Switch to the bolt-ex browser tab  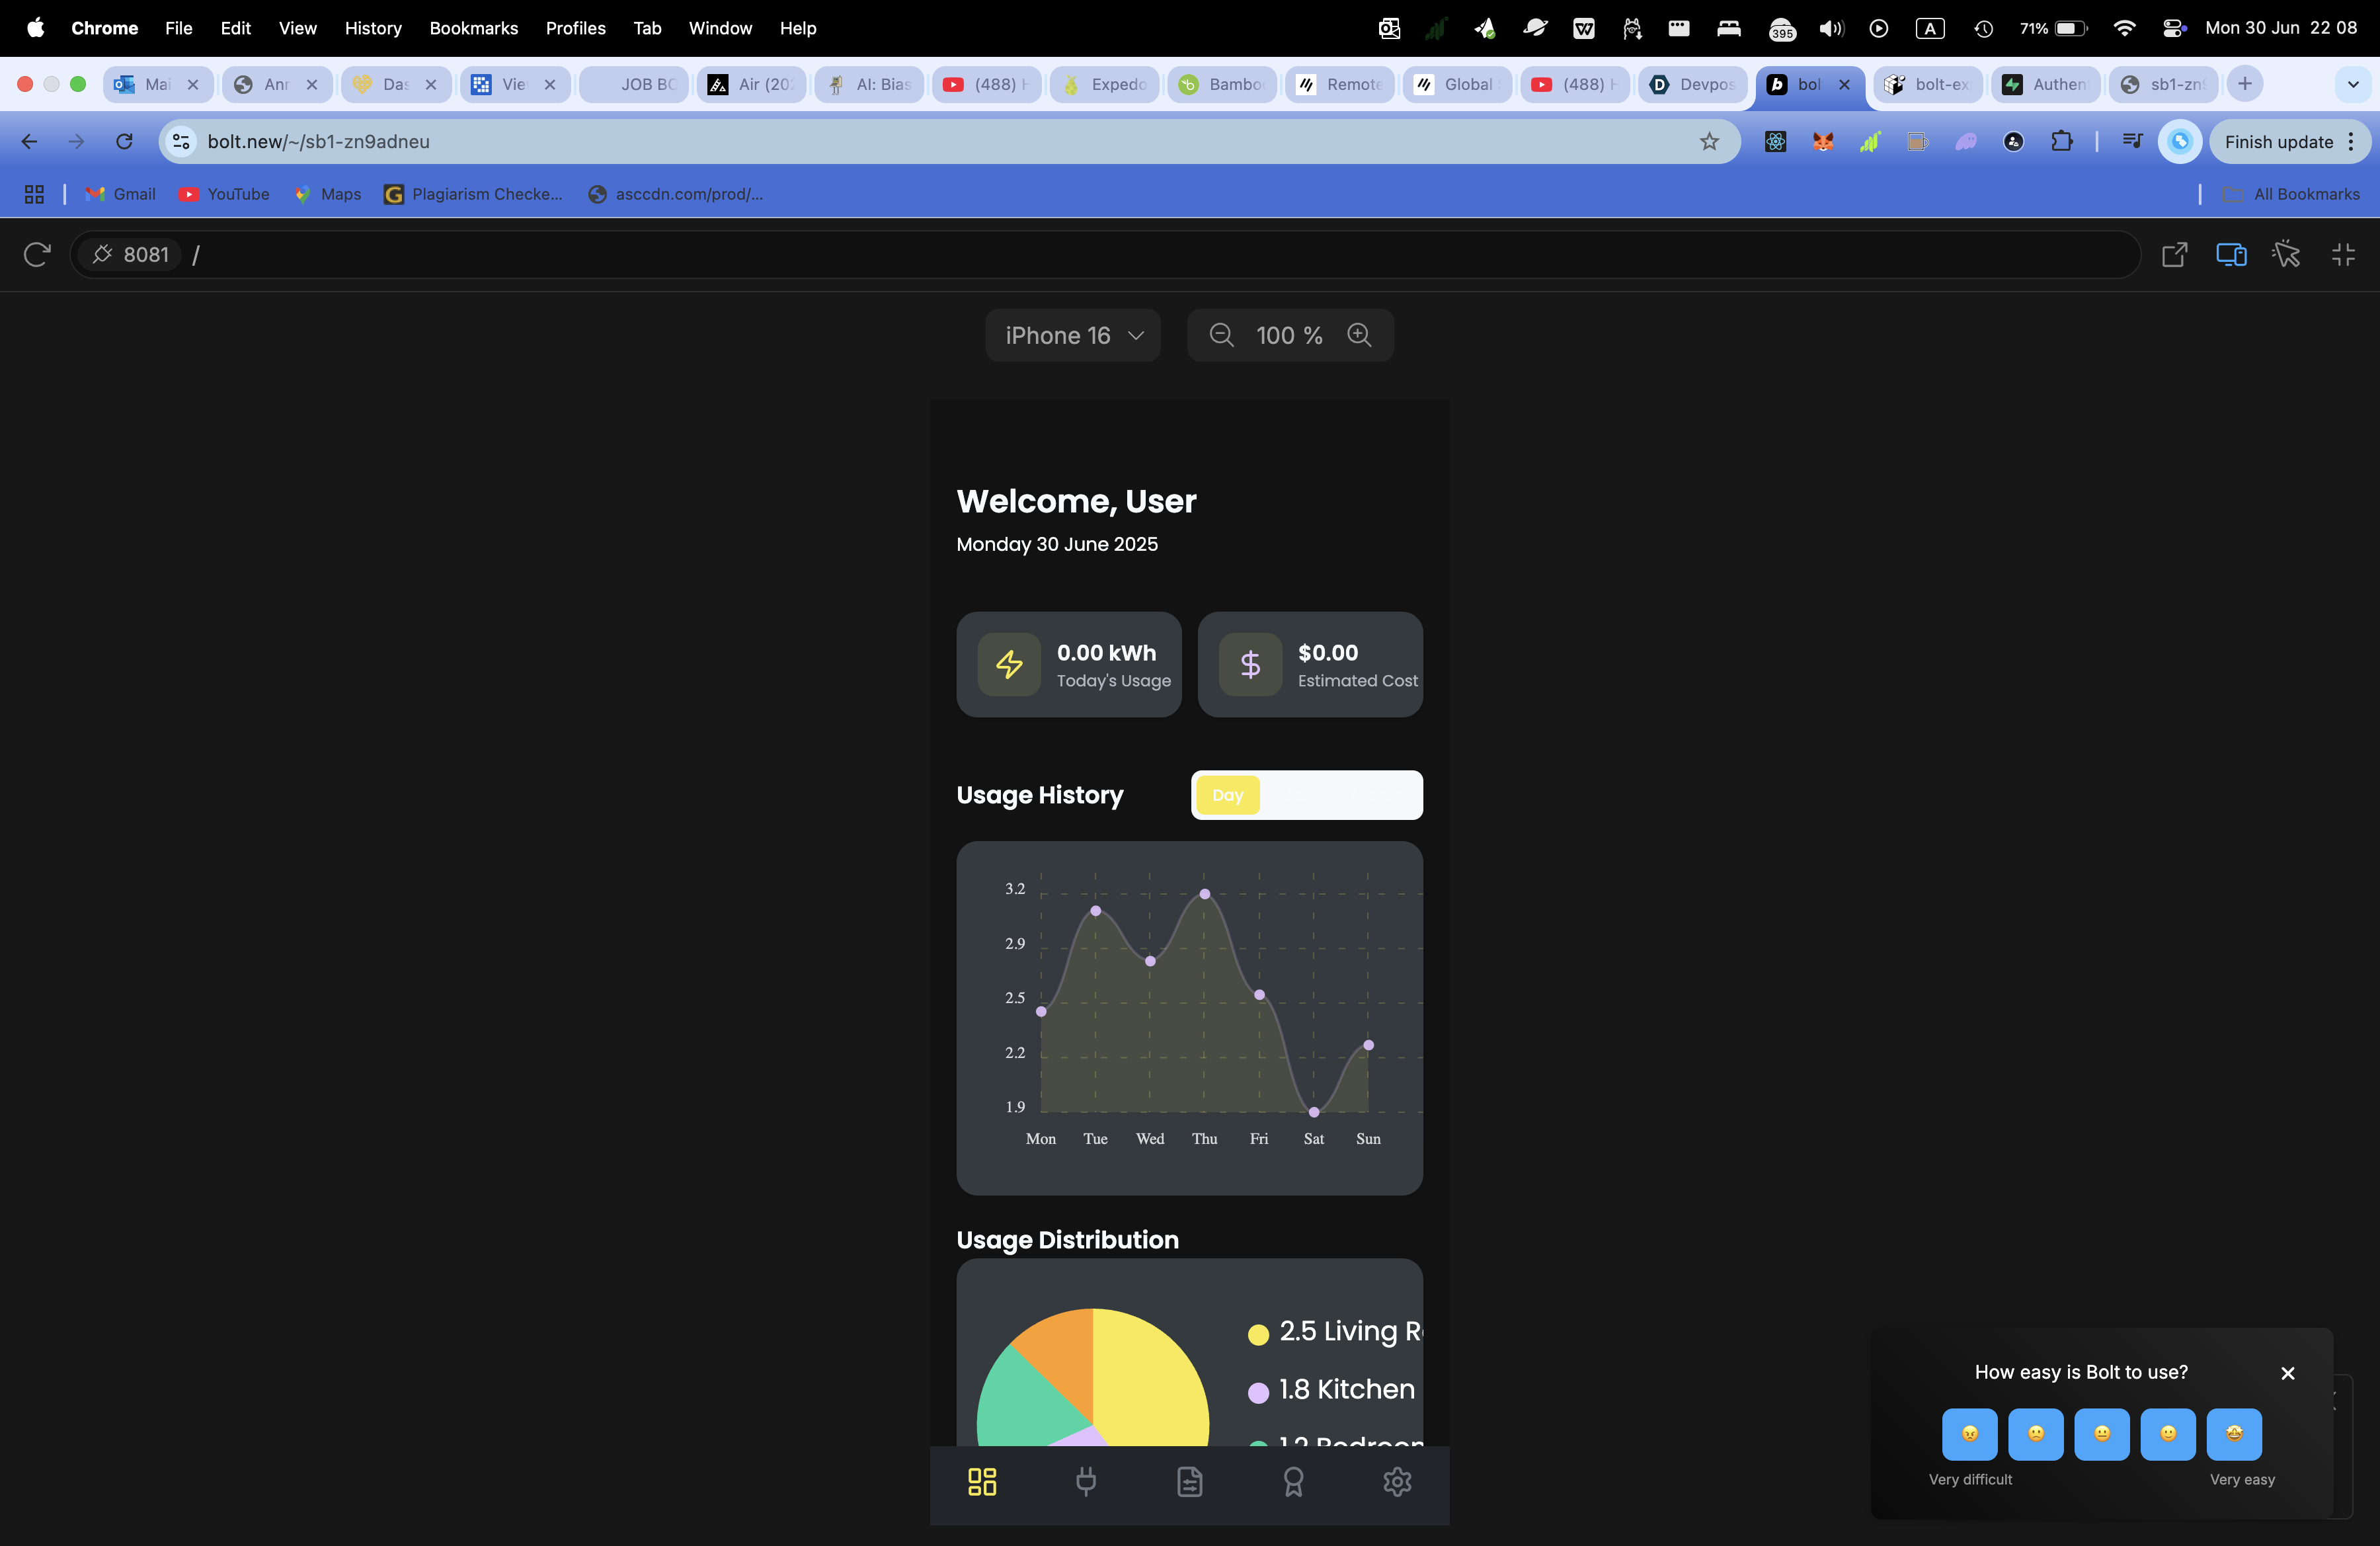click(1928, 85)
